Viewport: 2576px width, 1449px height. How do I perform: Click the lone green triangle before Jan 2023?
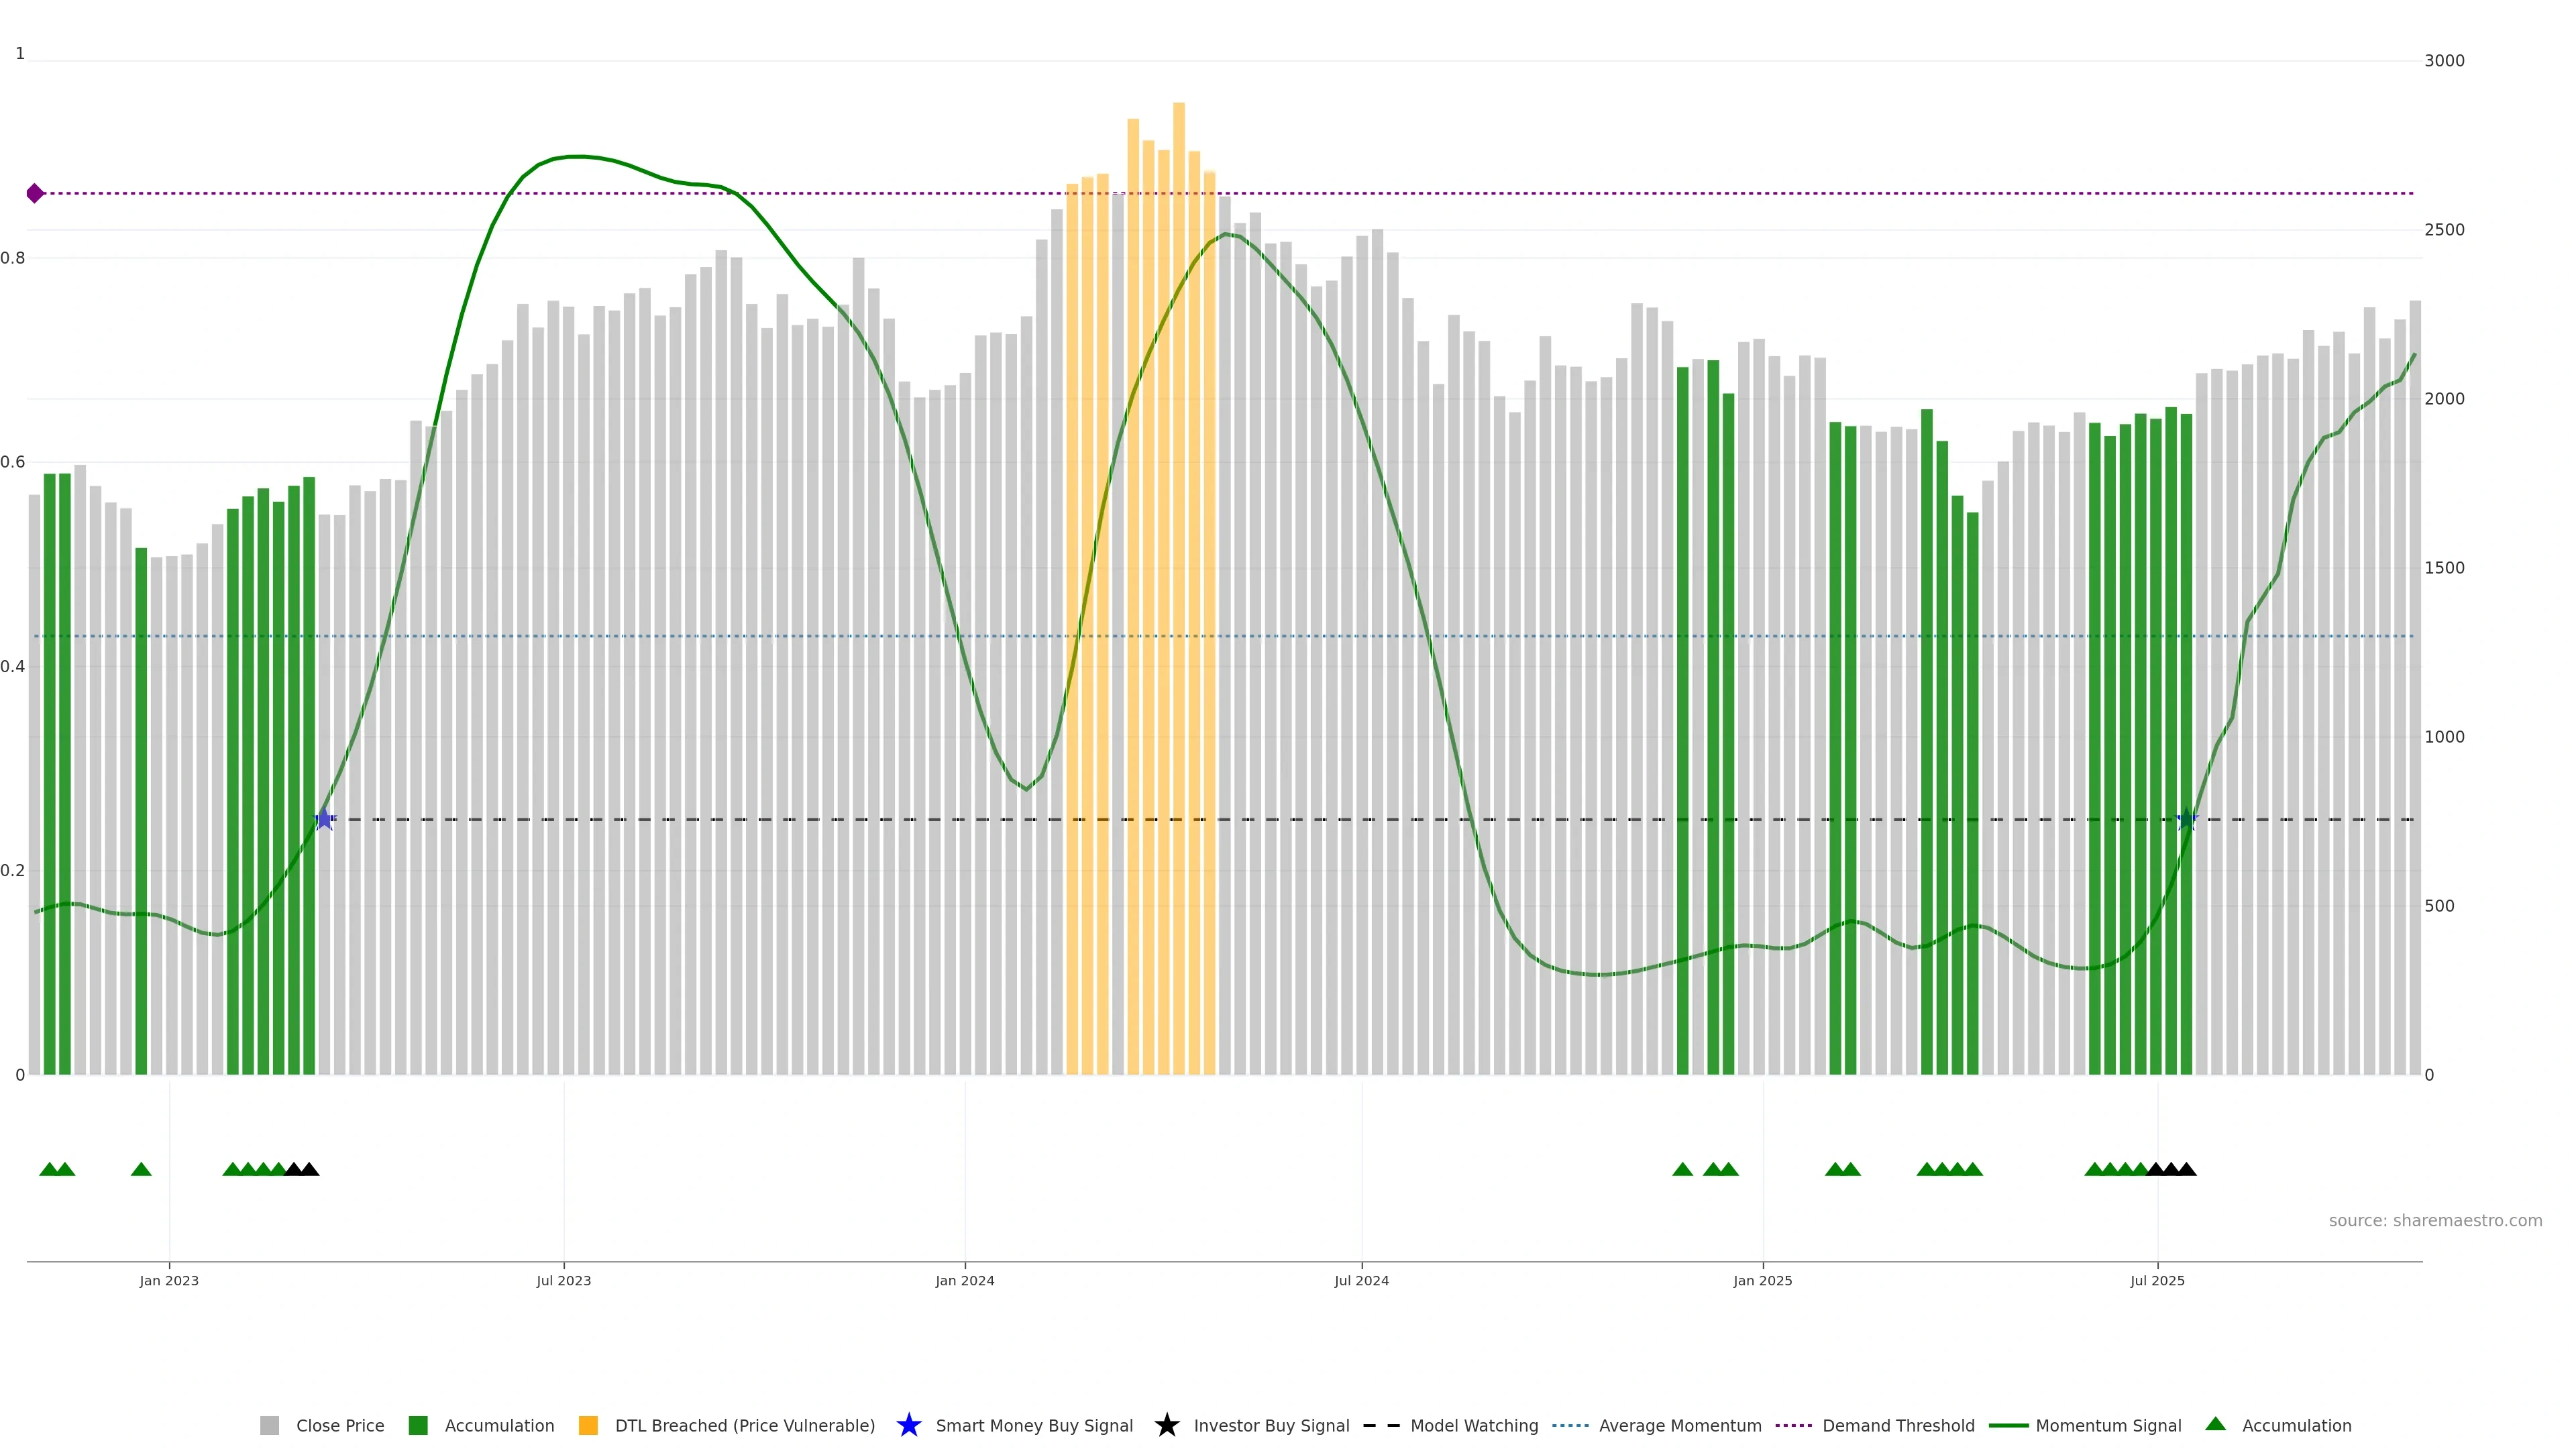pyautogui.click(x=141, y=1169)
